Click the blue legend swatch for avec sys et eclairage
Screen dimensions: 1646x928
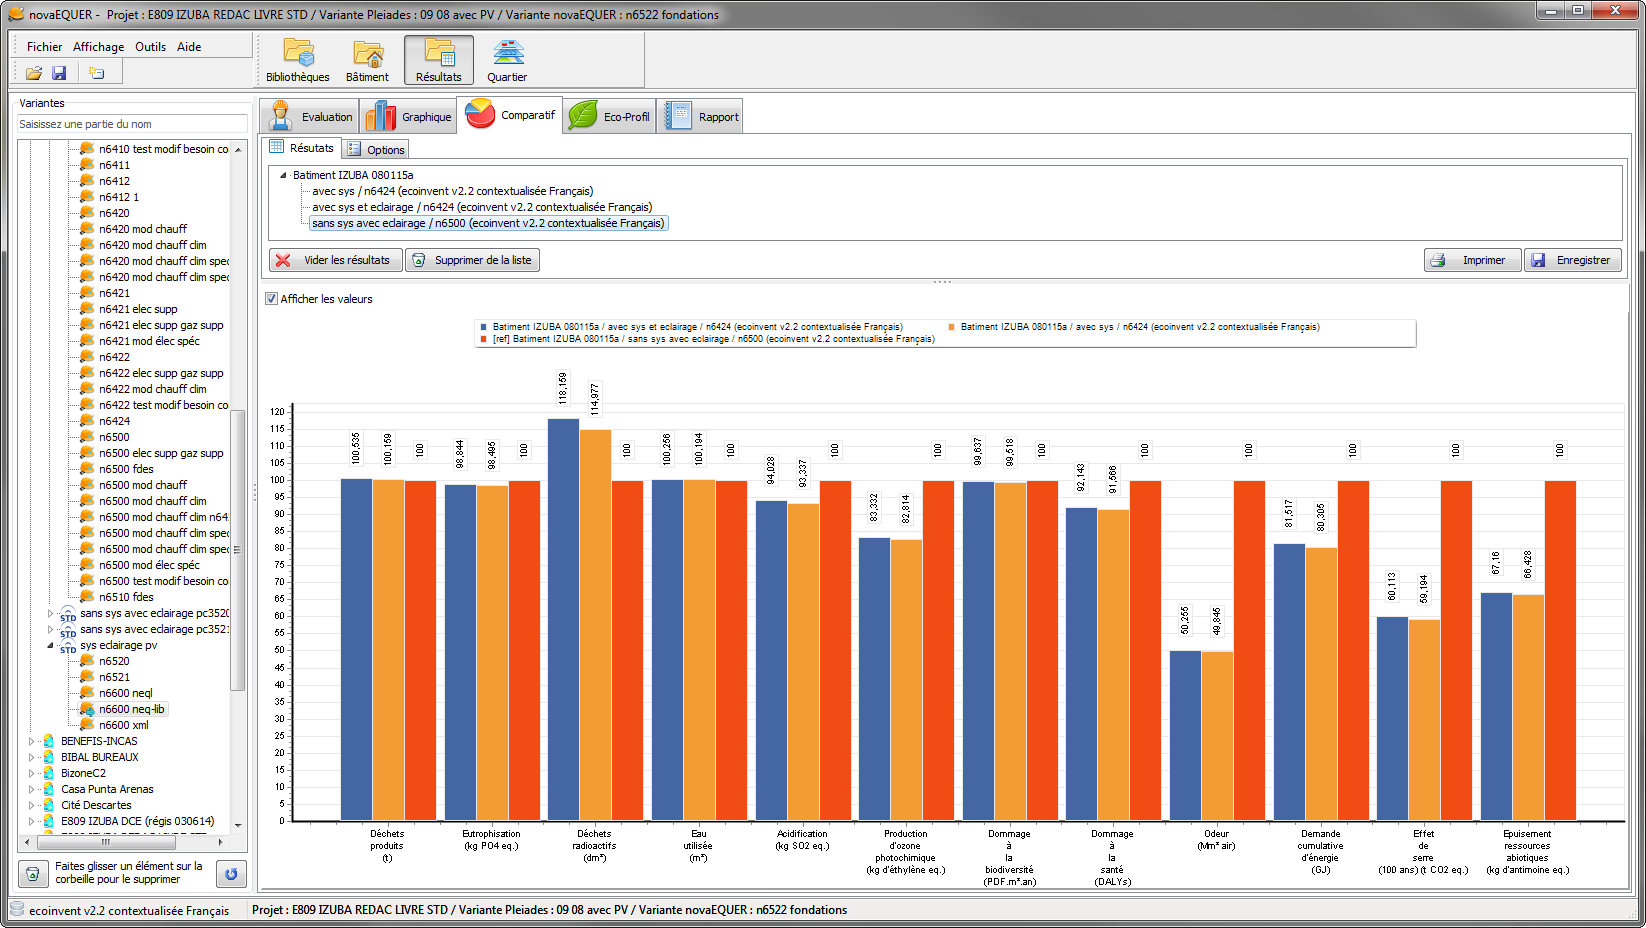coord(484,327)
